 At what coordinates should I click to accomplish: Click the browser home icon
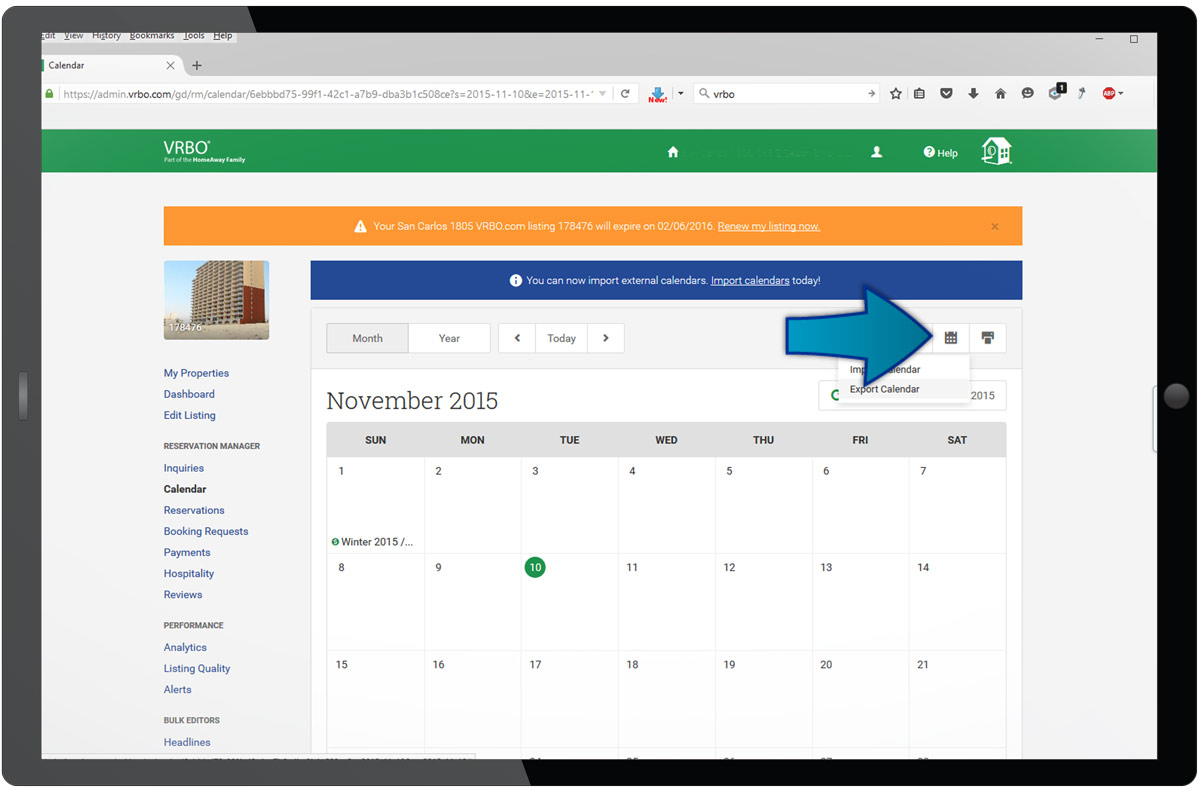[1000, 94]
